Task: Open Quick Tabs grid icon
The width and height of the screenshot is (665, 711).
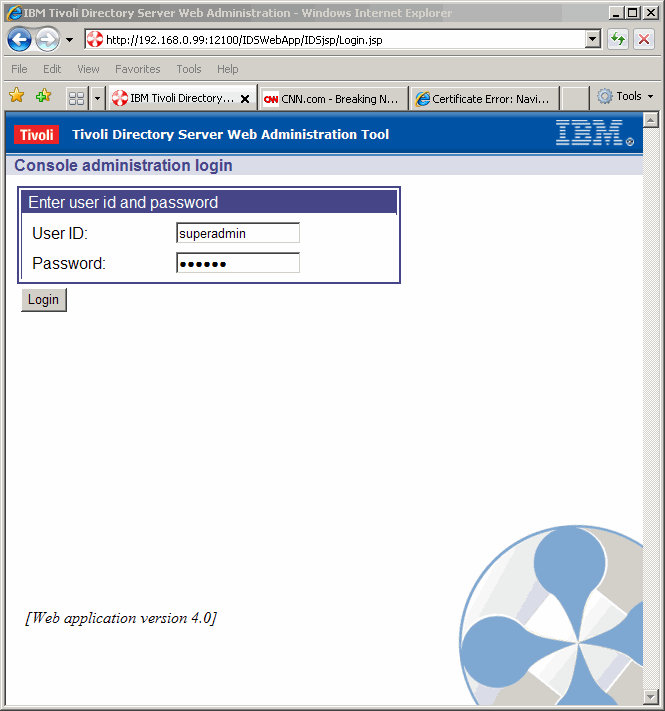Action: (76, 98)
